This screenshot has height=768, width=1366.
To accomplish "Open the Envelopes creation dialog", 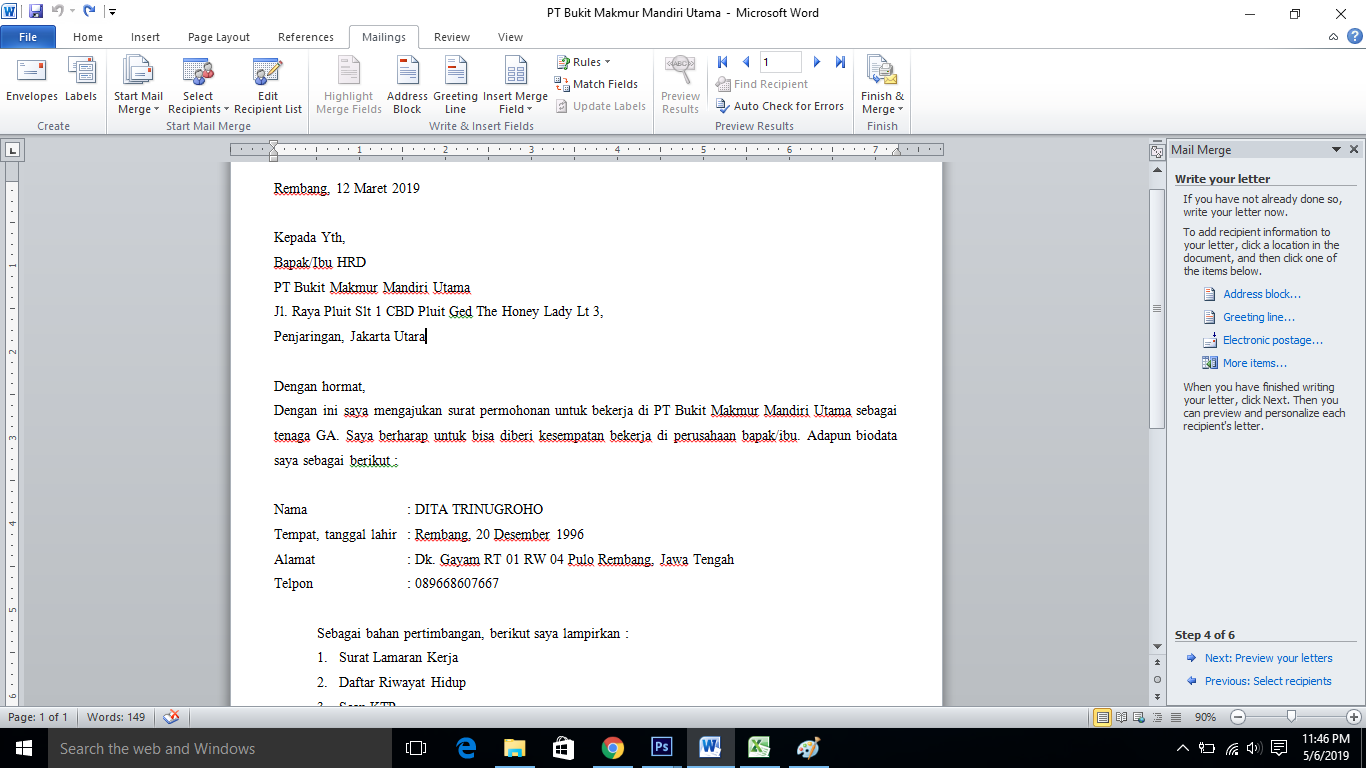I will [31, 84].
